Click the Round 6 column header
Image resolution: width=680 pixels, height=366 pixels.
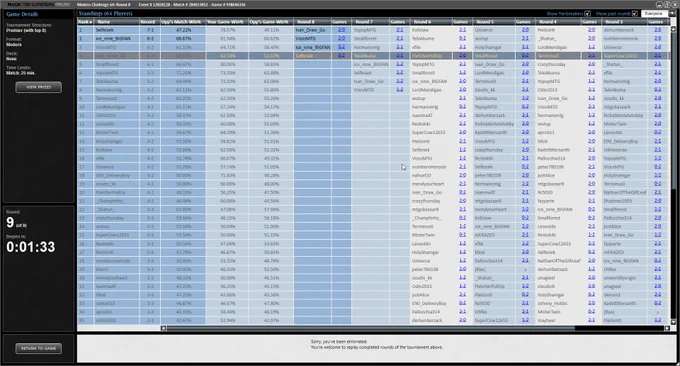(431, 22)
